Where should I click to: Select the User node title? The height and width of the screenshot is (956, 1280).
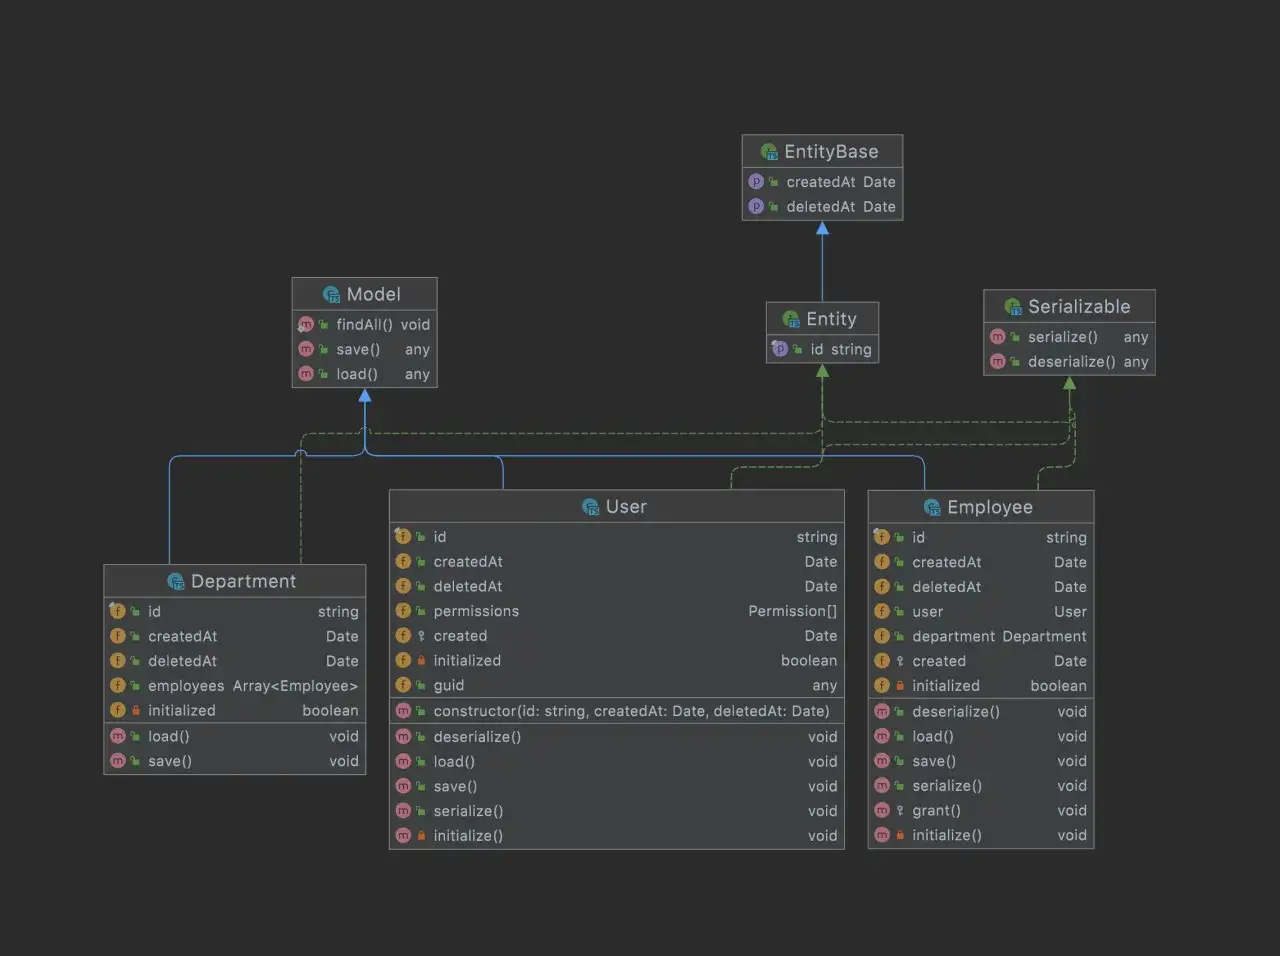(x=626, y=507)
